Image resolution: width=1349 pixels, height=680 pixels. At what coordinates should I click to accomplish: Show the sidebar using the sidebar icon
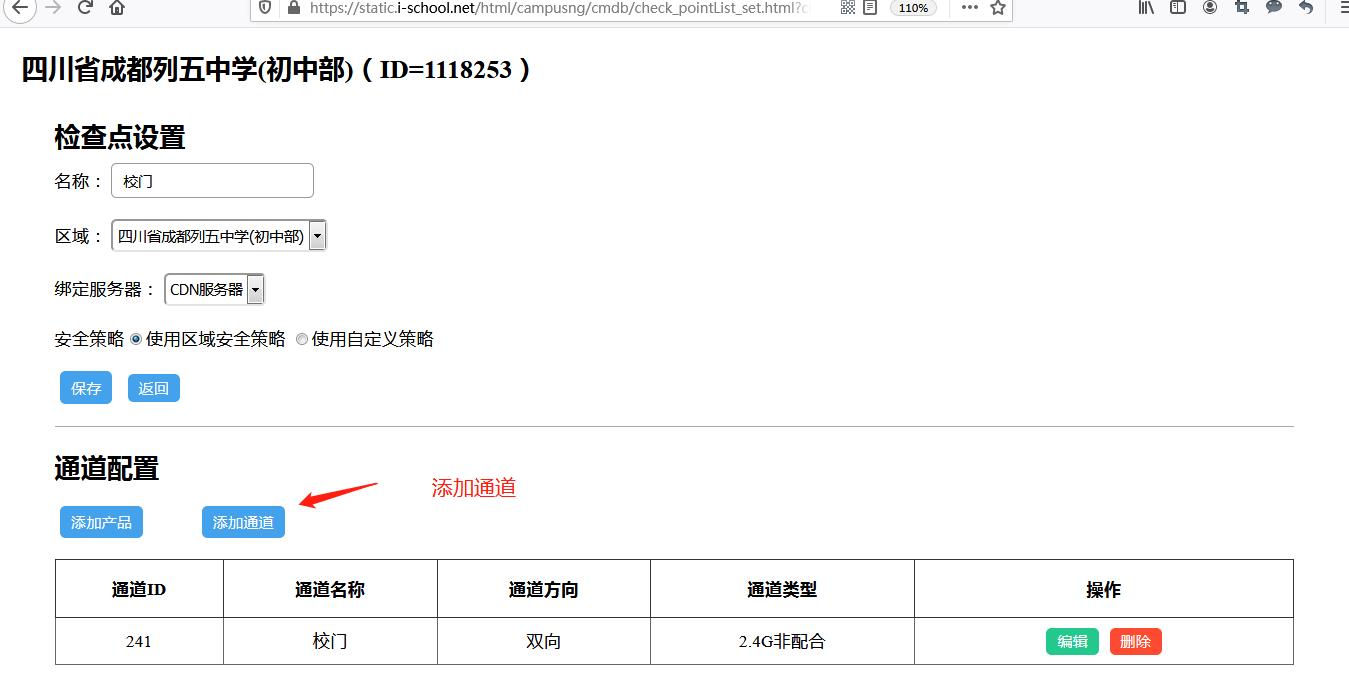[1178, 8]
